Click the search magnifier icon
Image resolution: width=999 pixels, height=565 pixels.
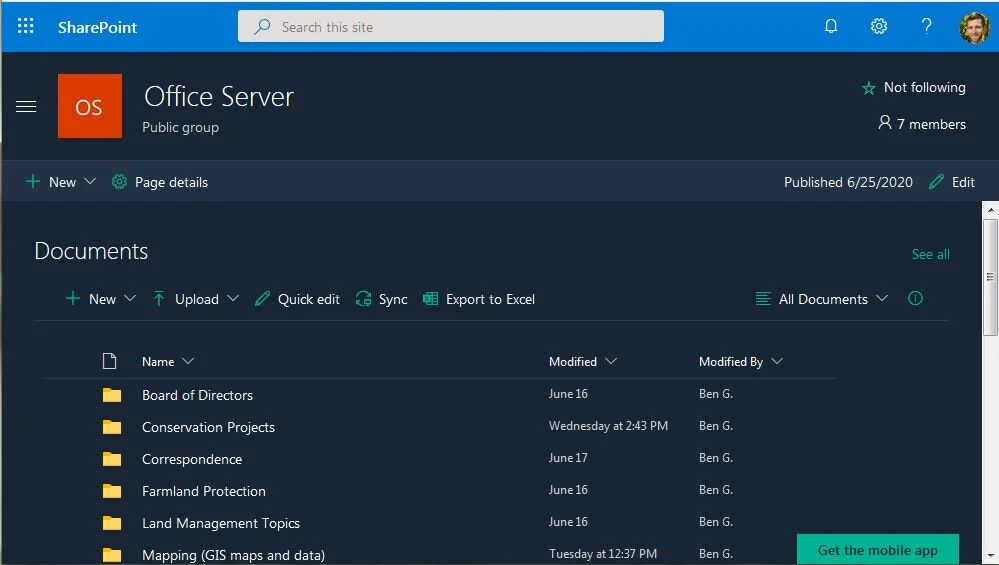tap(262, 27)
